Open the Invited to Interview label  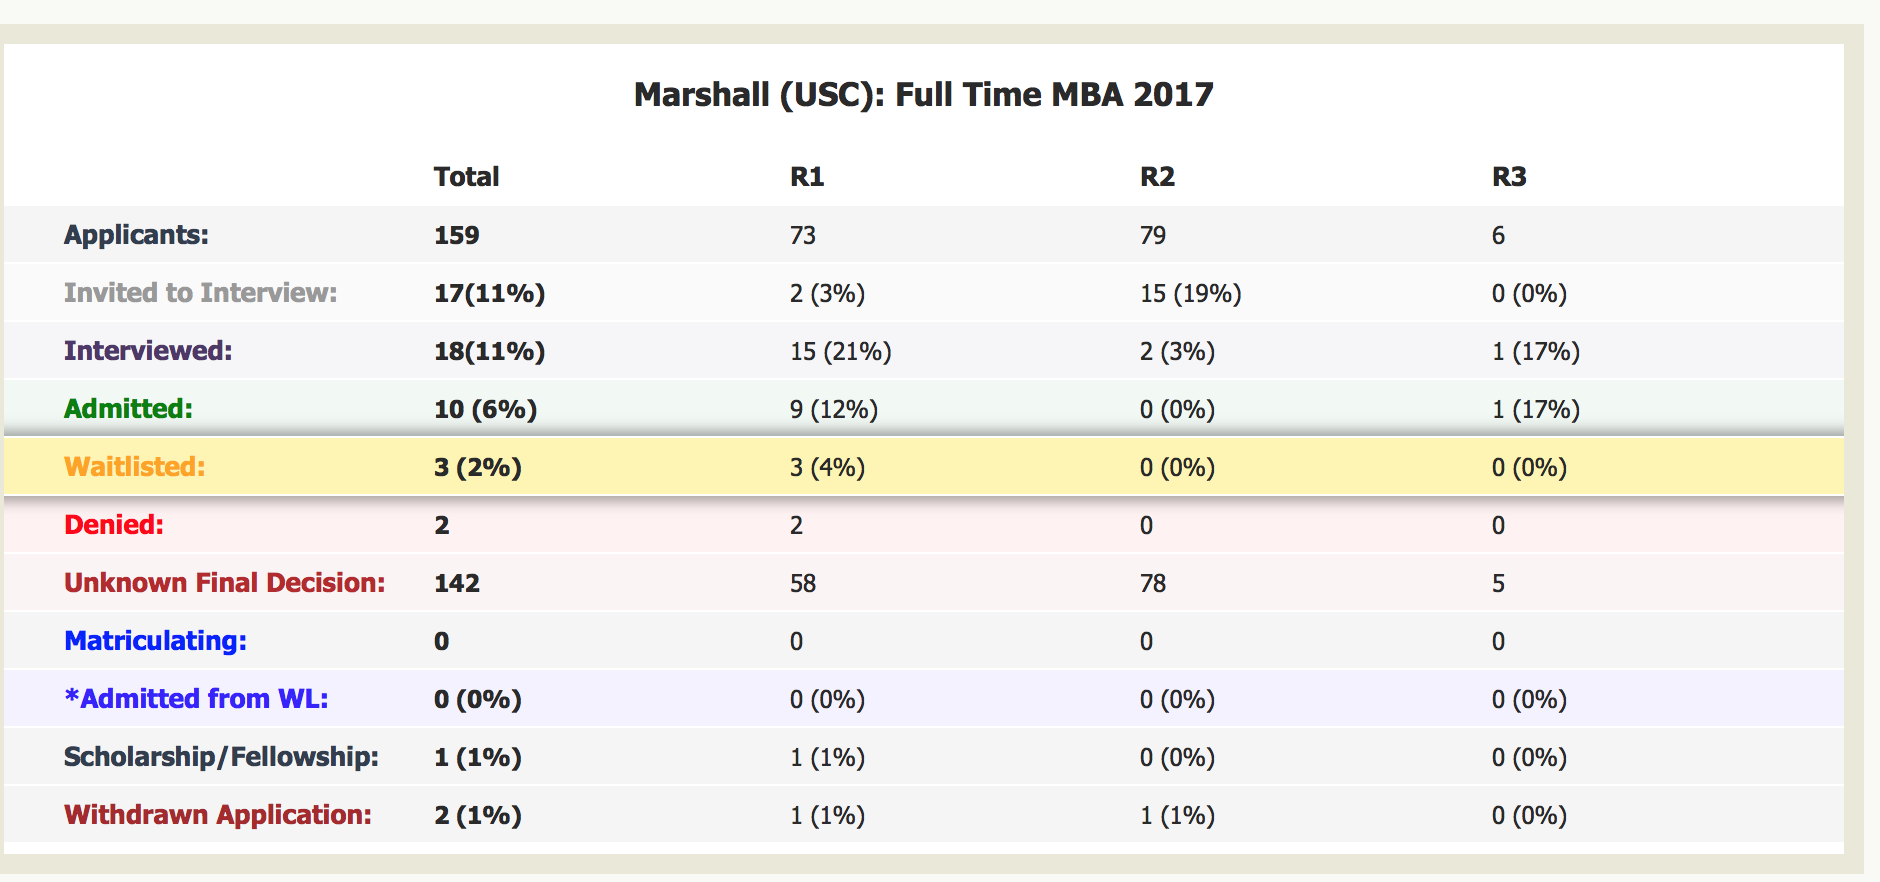click(200, 293)
